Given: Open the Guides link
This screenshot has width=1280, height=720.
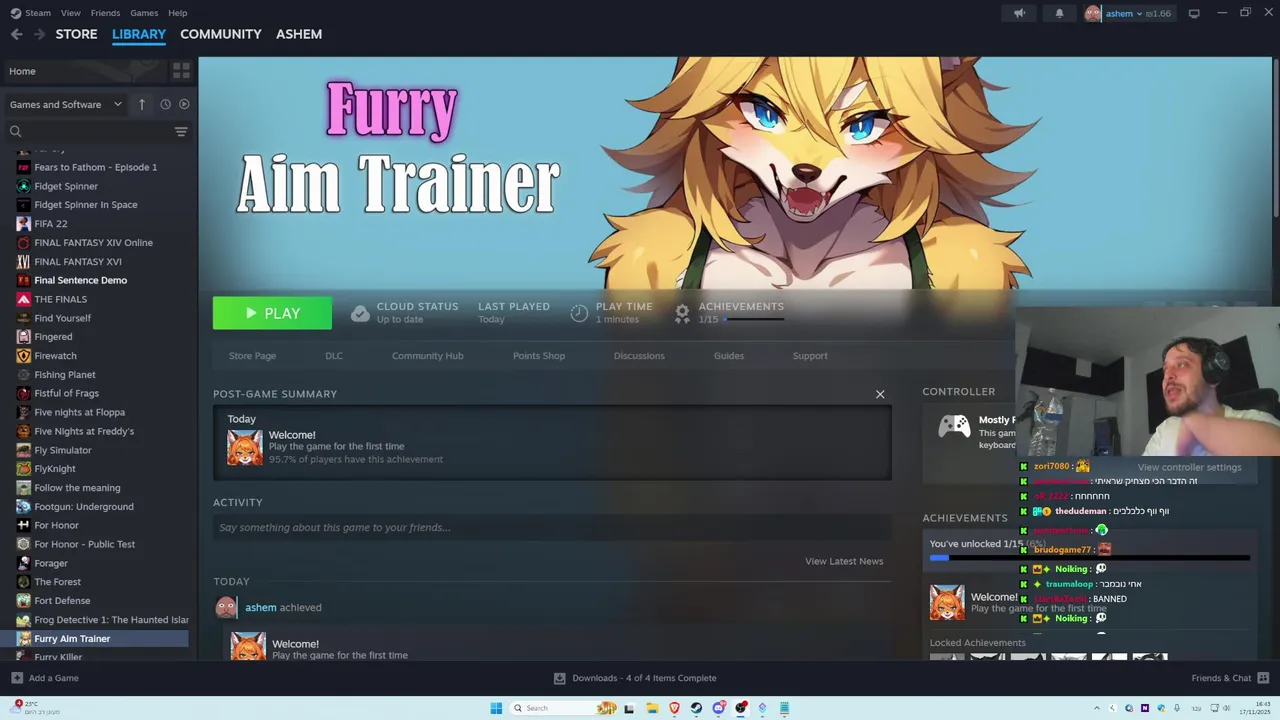Looking at the screenshot, I should click(729, 356).
